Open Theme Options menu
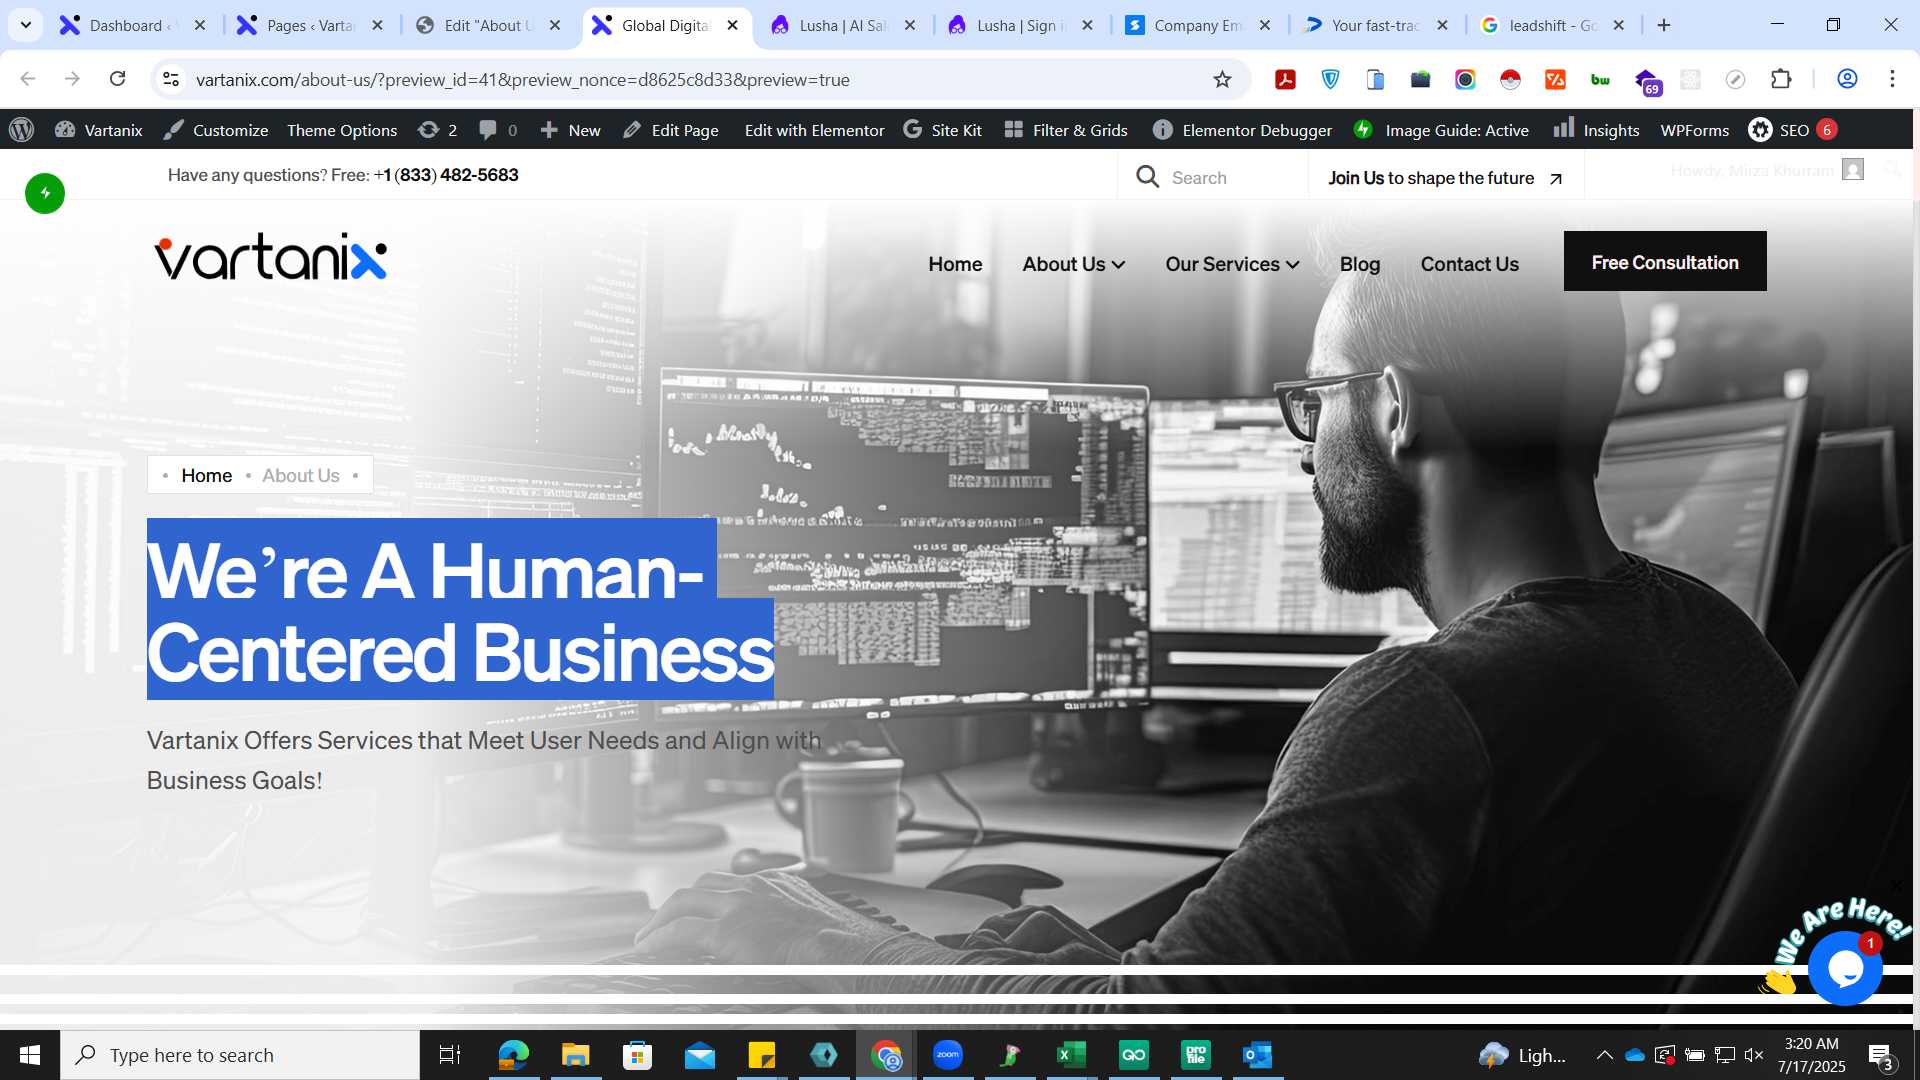 click(x=342, y=130)
